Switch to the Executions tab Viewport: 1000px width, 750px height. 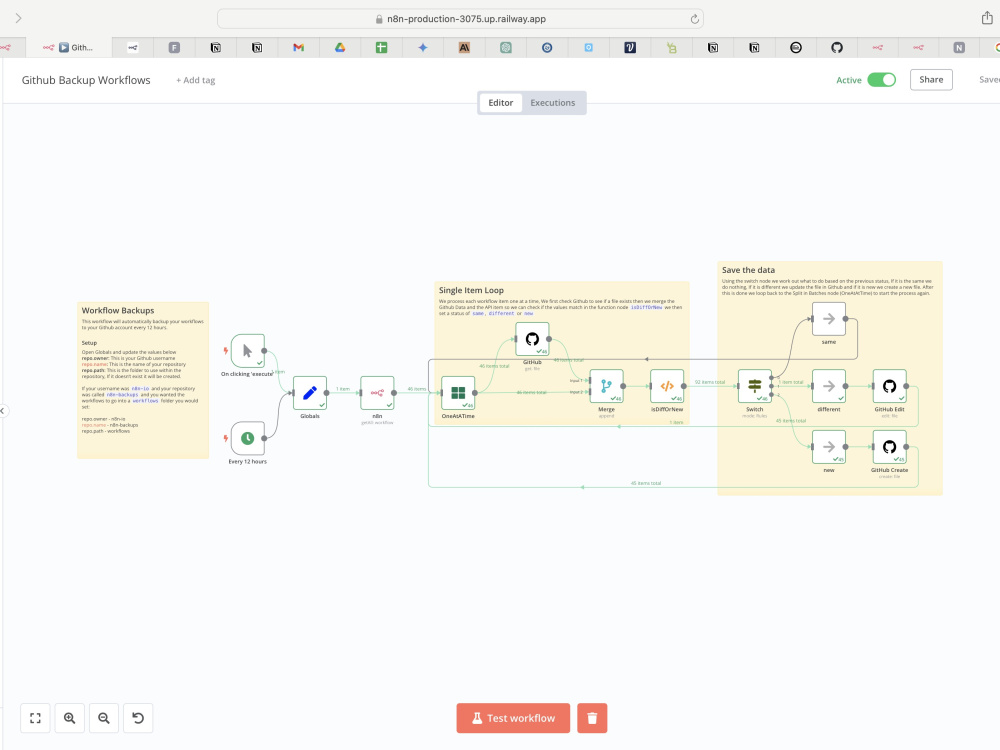[552, 103]
